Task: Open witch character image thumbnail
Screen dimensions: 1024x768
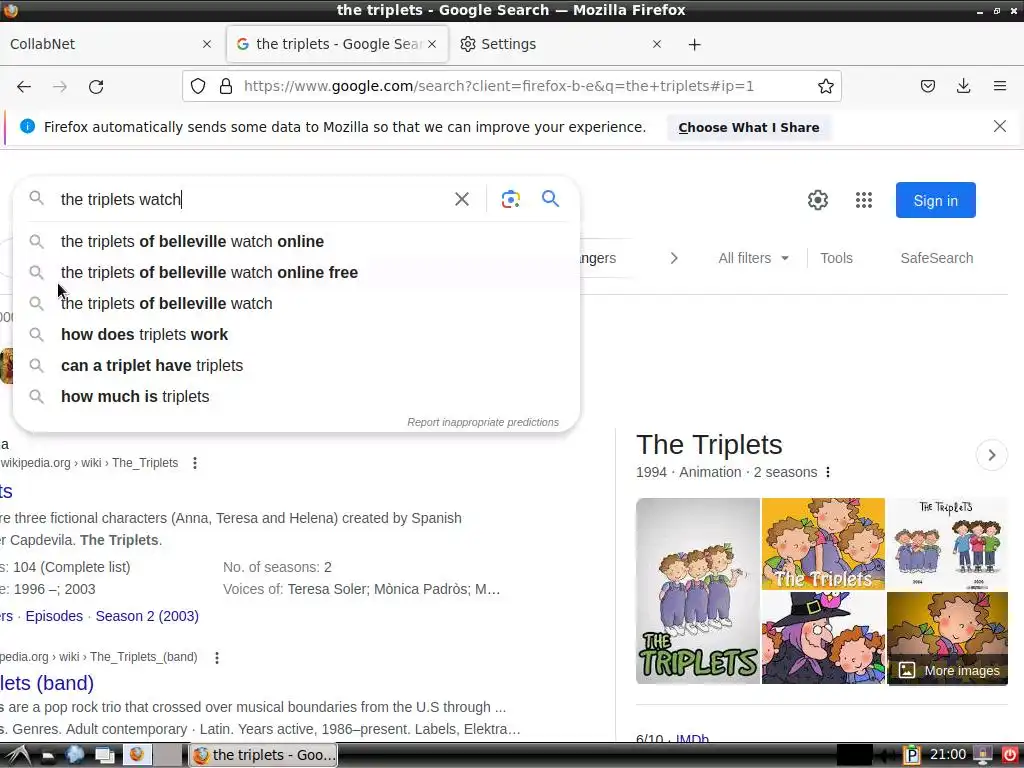Action: click(823, 638)
